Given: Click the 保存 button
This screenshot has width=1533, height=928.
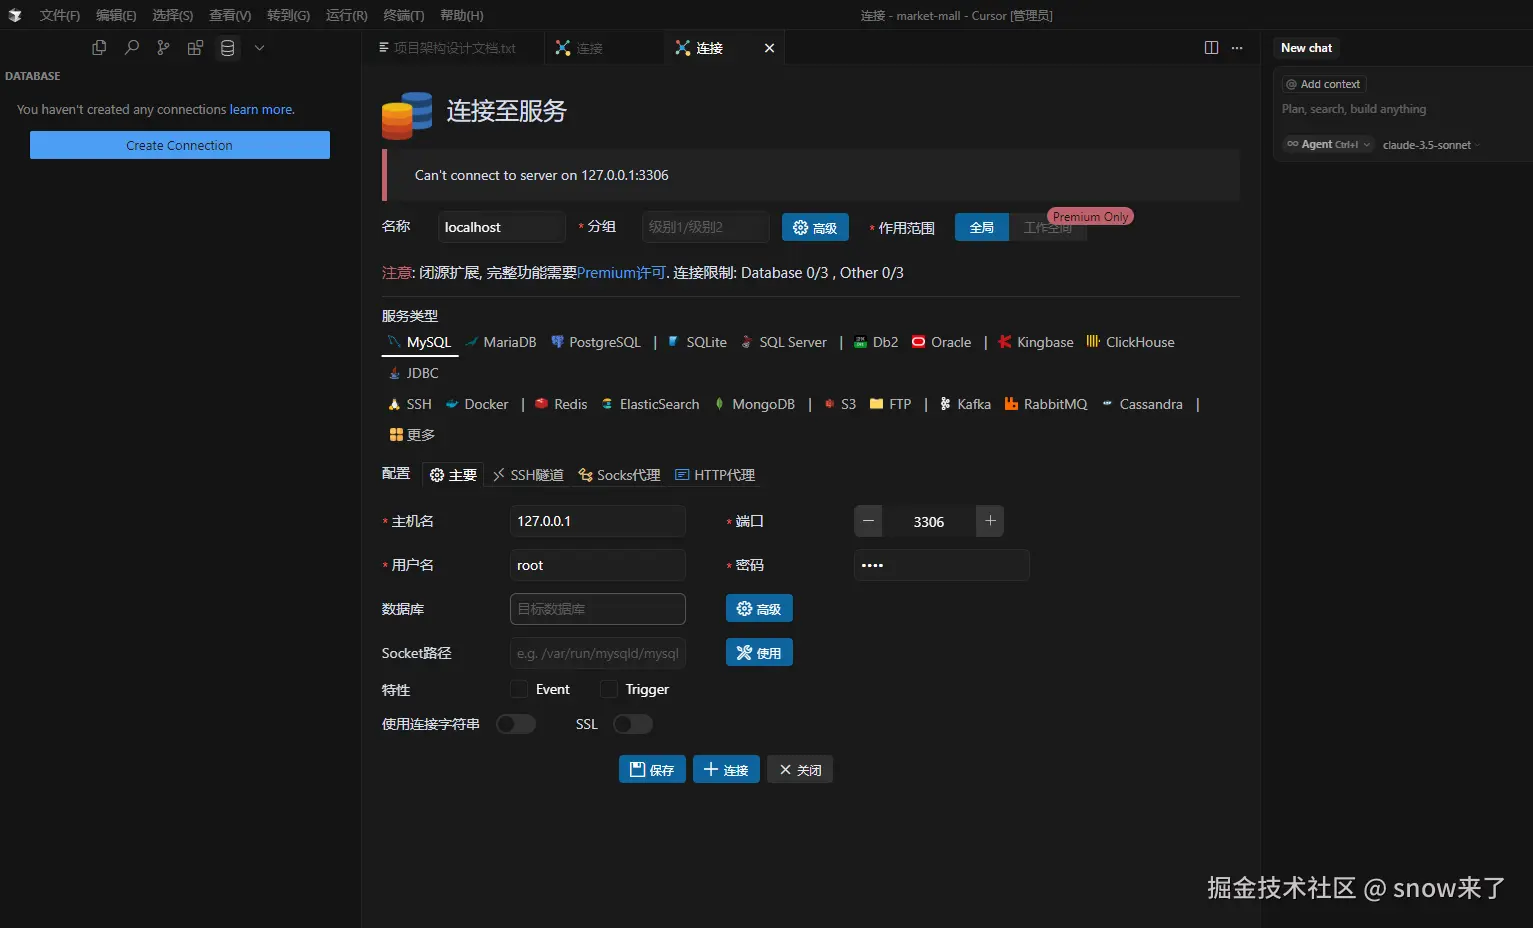Looking at the screenshot, I should 652,769.
